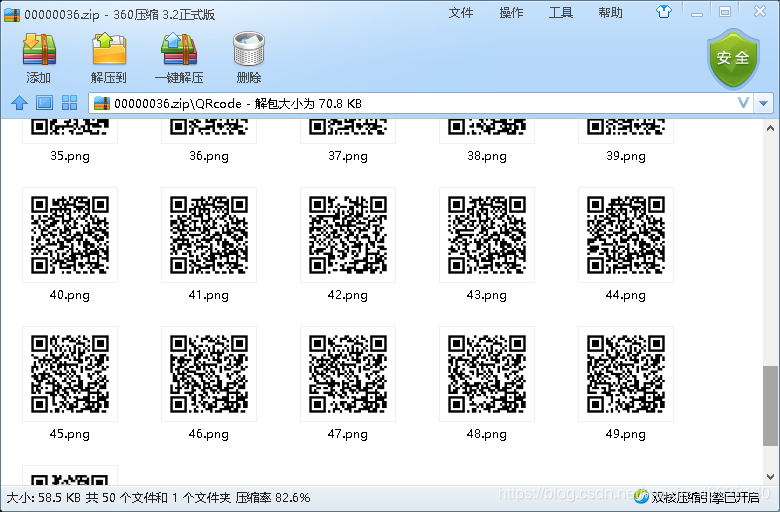
Task: Select the 41.png QR code thumbnail
Action: 209,235
